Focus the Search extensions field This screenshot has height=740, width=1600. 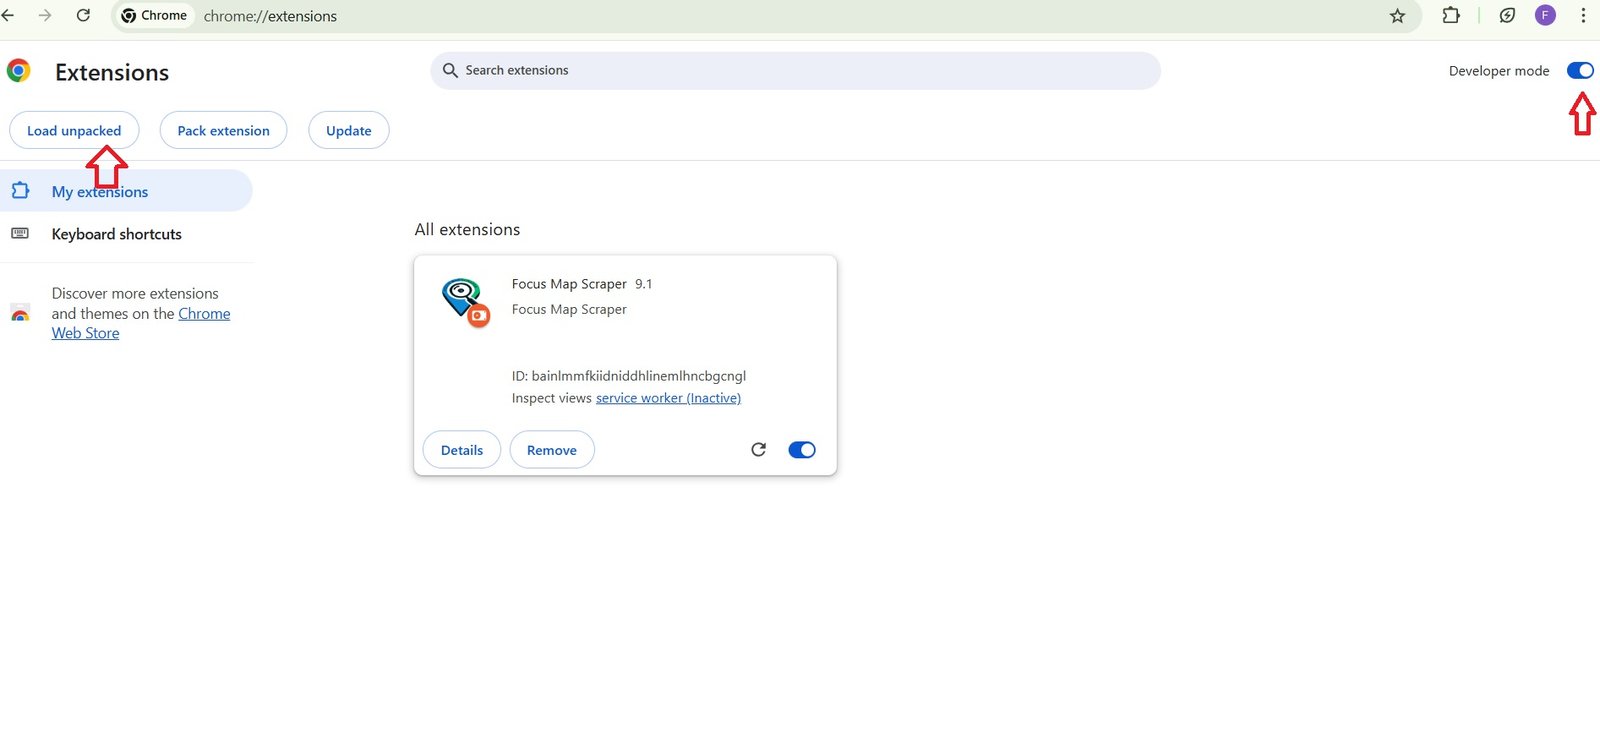[x=795, y=70]
